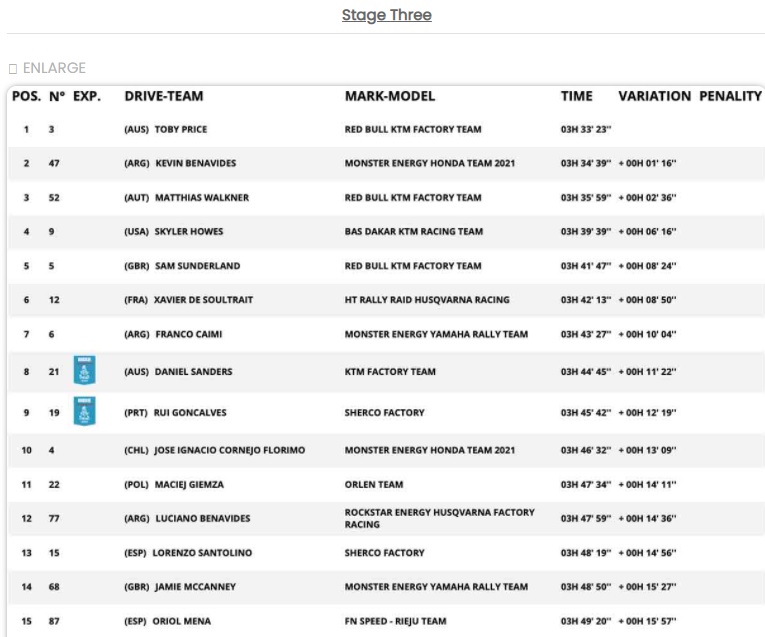The image size is (765, 637).
Task: Click the variation + 00H 15' 57''
Action: (x=647, y=621)
